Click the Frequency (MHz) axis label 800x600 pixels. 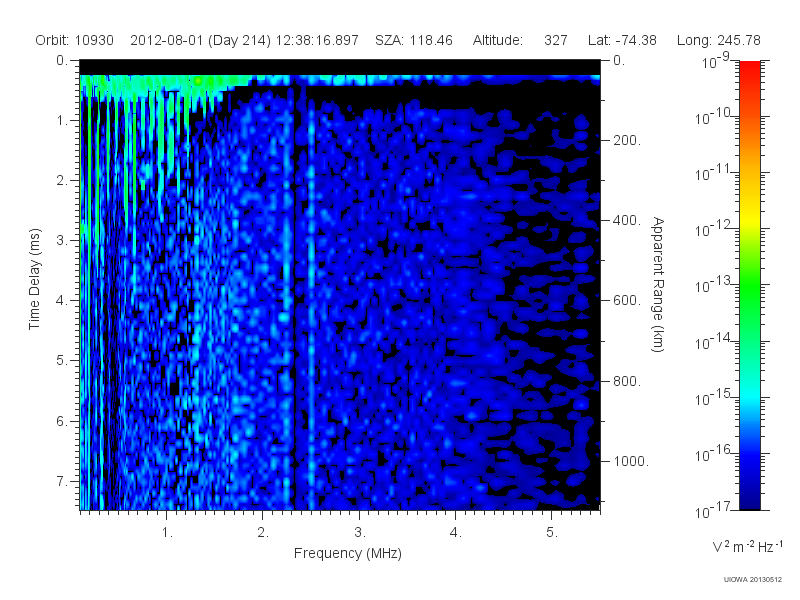pyautogui.click(x=347, y=553)
